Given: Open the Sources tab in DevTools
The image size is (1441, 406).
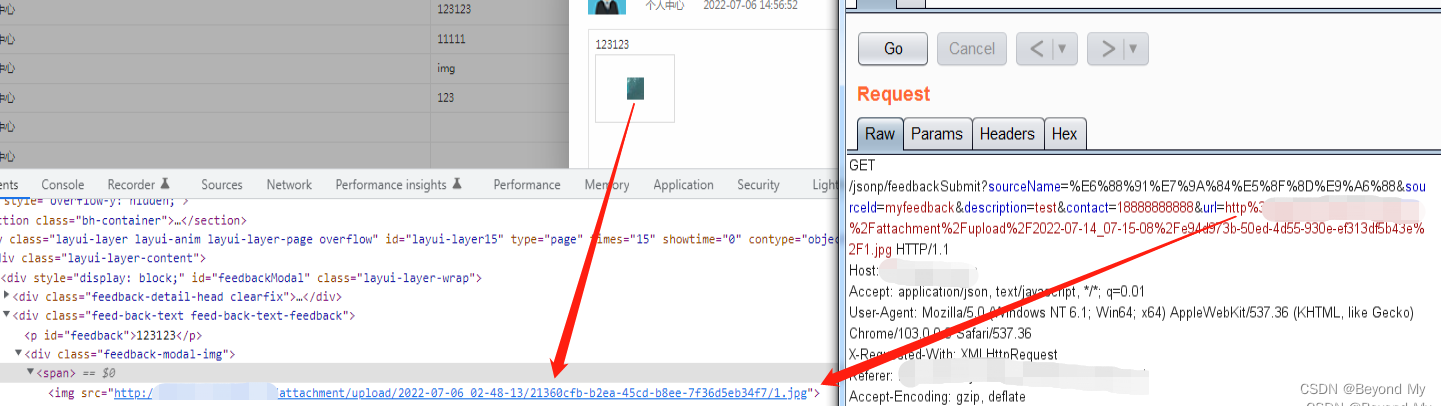Looking at the screenshot, I should (x=221, y=184).
